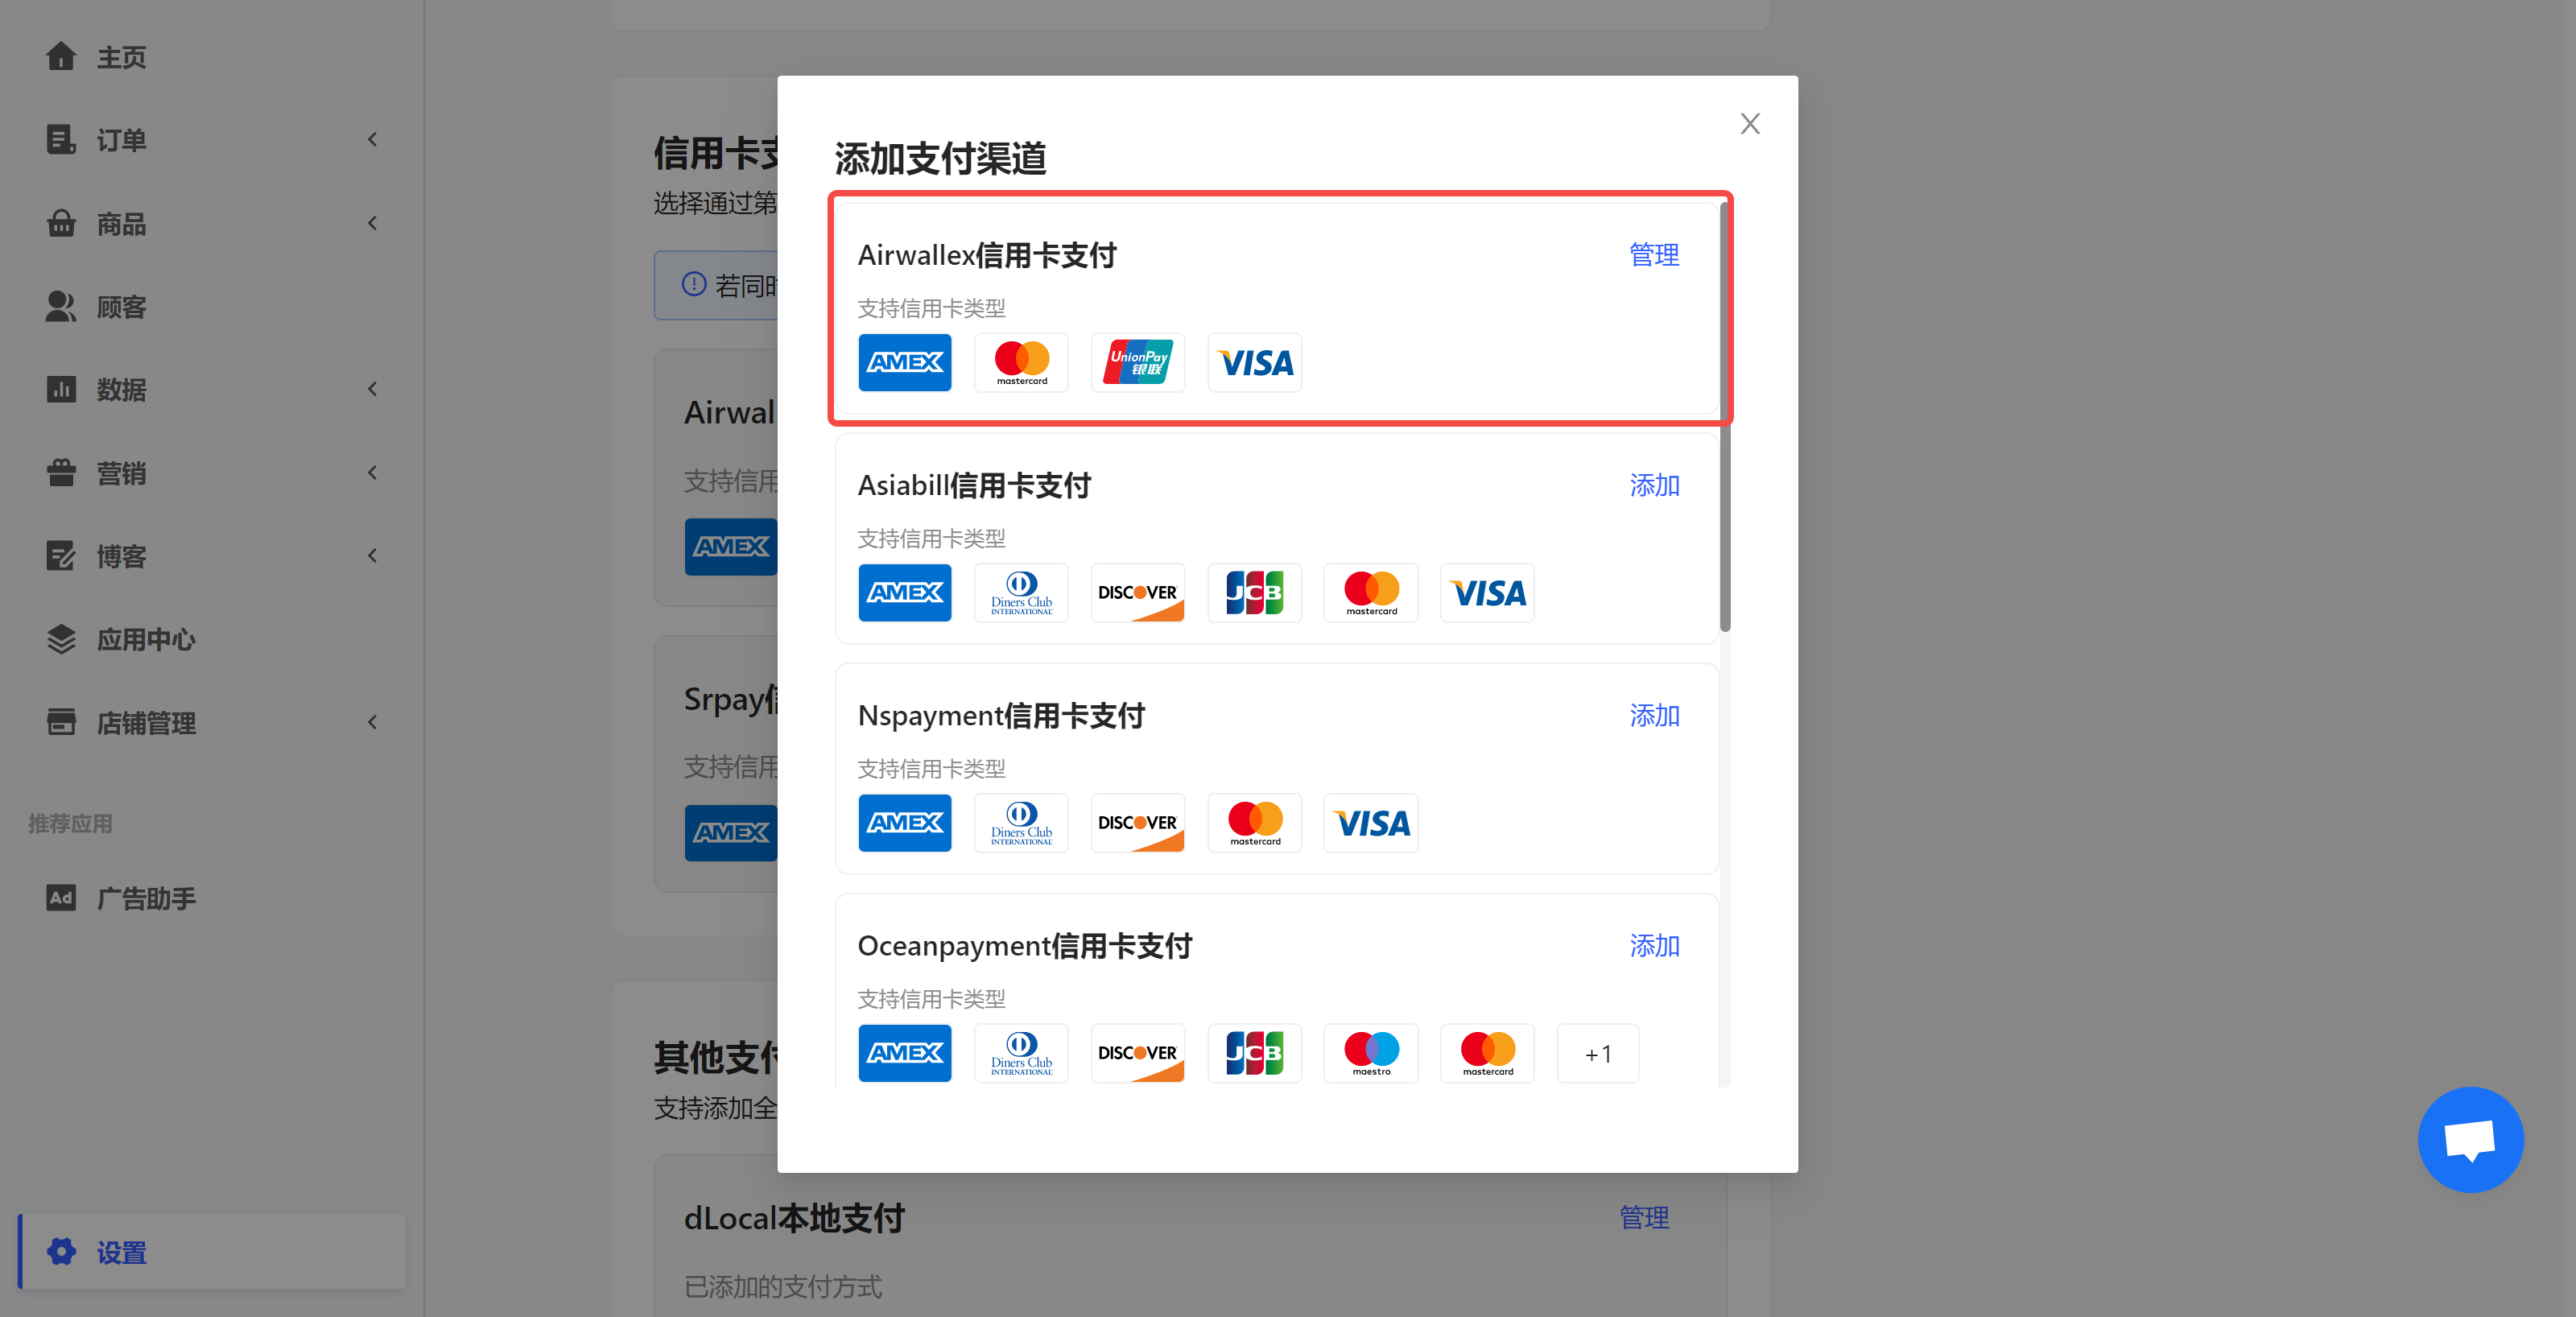The height and width of the screenshot is (1317, 2576).
Task: Click the blog edit icon beside 博客
Action: (61, 555)
